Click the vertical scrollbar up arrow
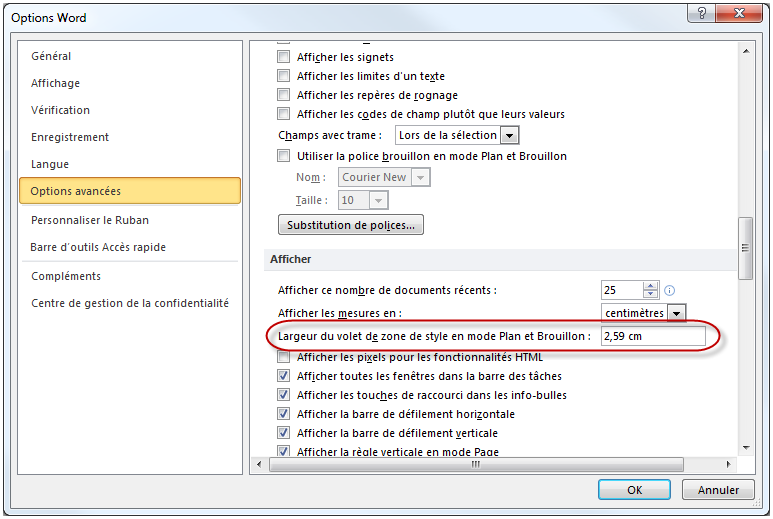The height and width of the screenshot is (519, 773). pyautogui.click(x=746, y=51)
